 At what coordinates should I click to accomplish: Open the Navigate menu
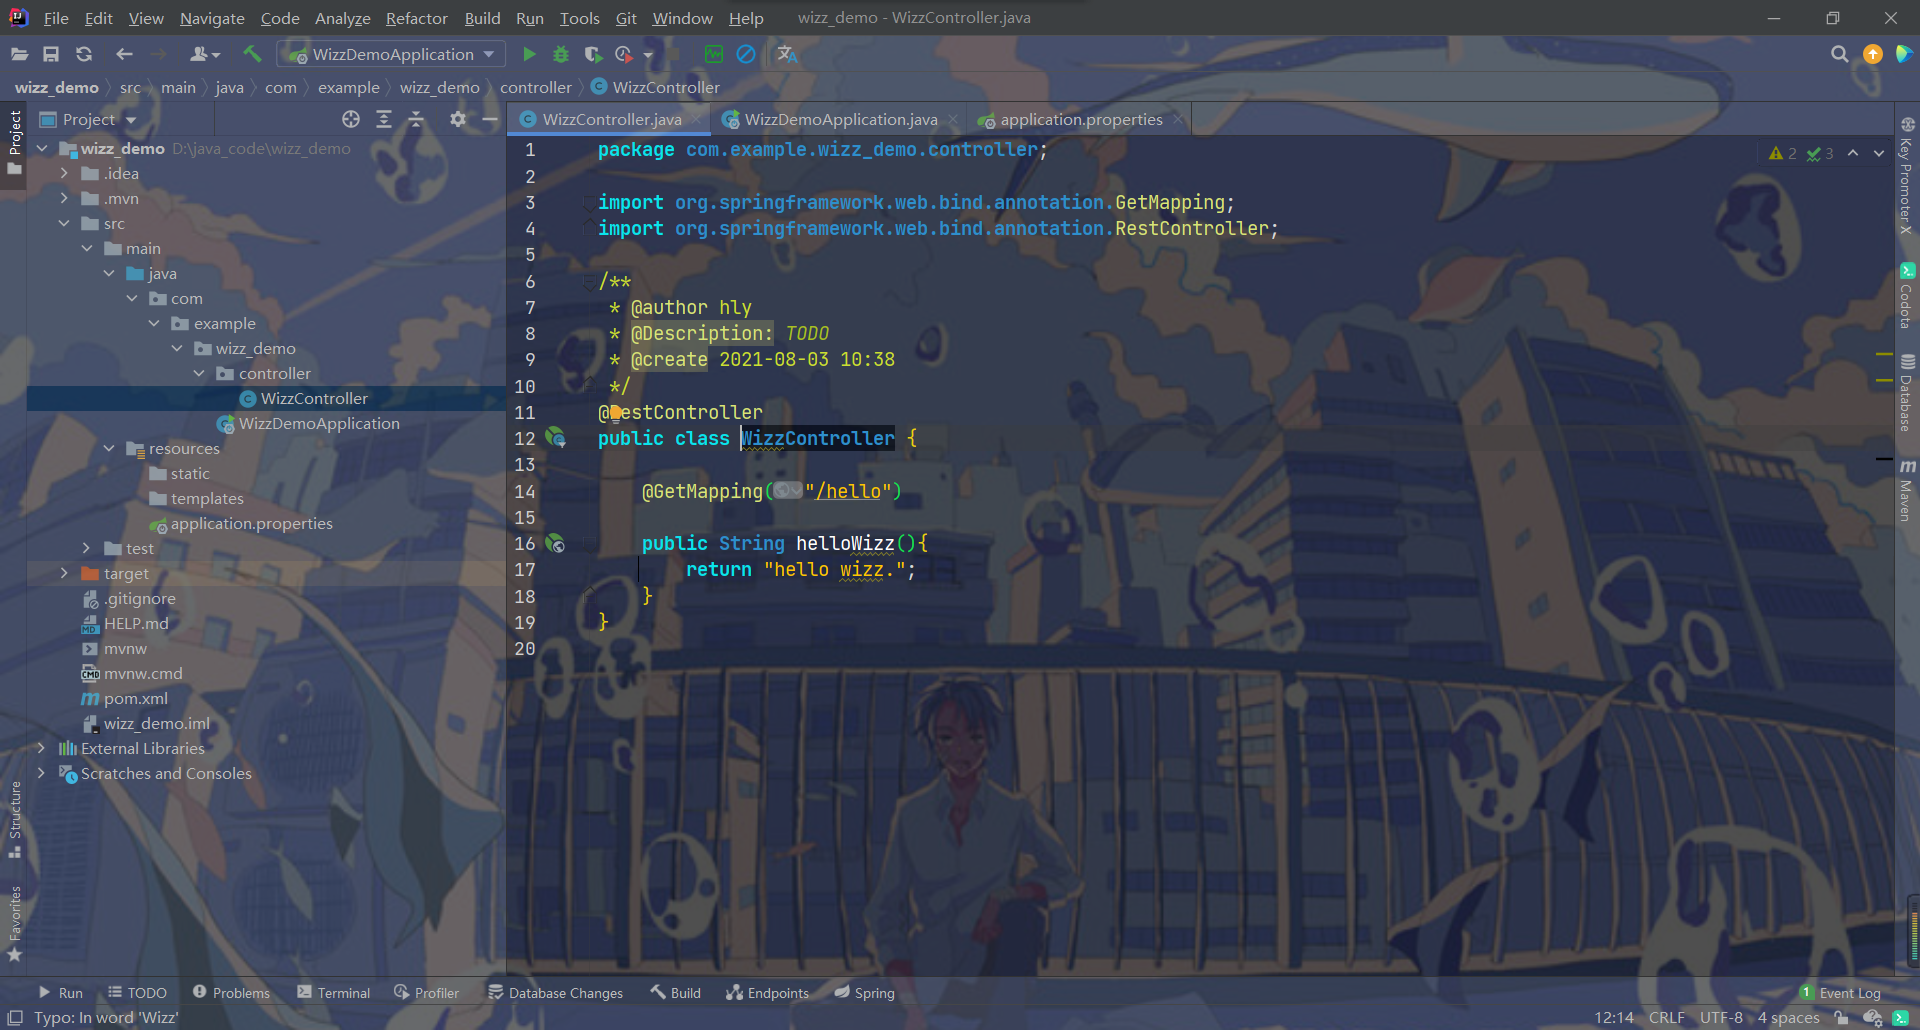pos(212,18)
